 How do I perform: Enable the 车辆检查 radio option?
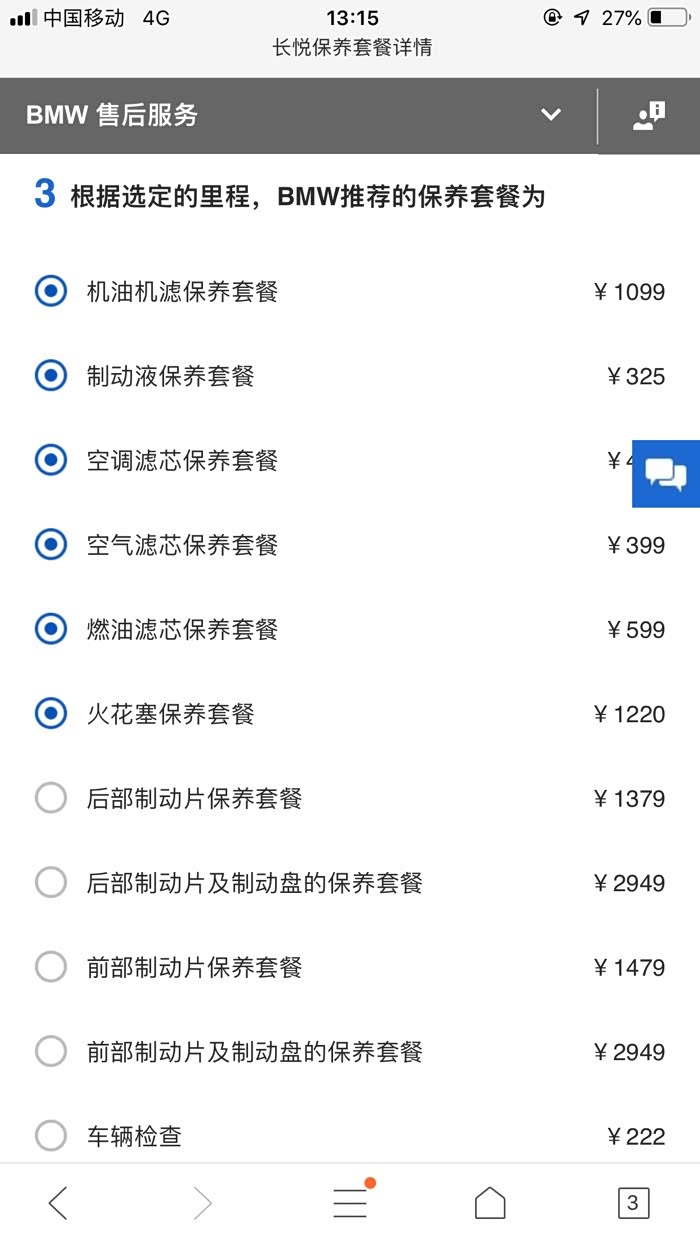(51, 1136)
